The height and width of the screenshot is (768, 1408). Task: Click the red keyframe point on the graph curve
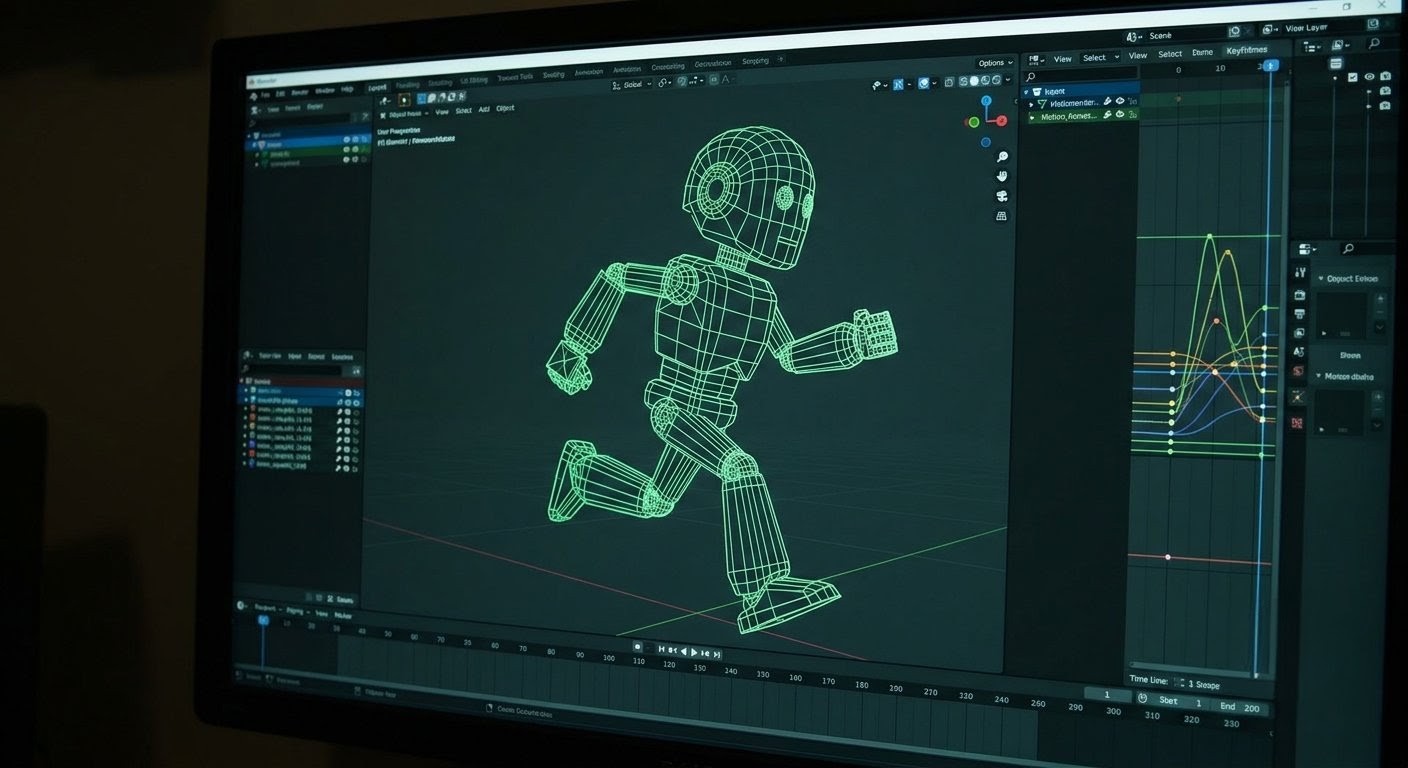1217,321
